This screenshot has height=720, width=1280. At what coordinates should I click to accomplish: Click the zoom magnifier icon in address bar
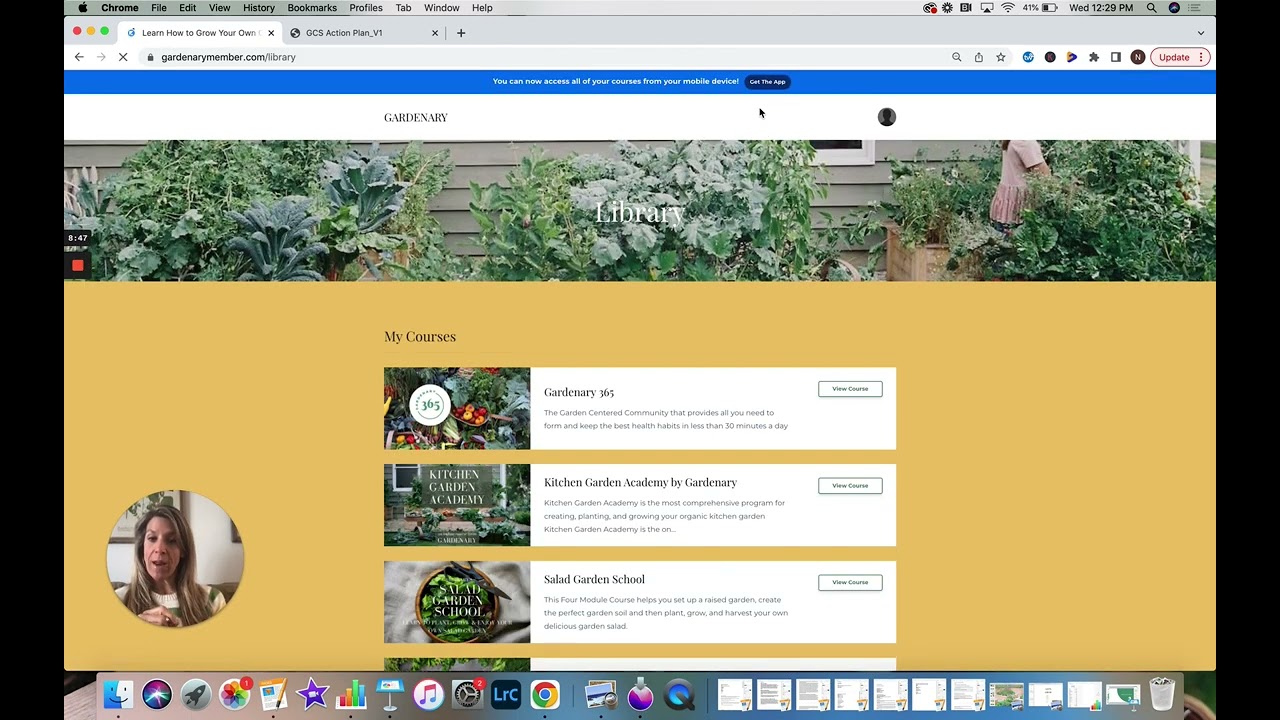(x=956, y=57)
